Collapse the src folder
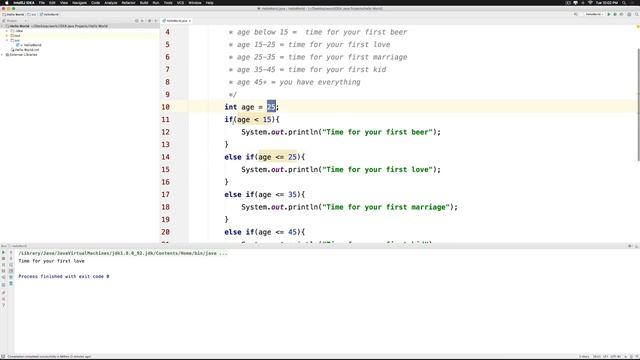This screenshot has height=360, width=640. (x=7, y=40)
